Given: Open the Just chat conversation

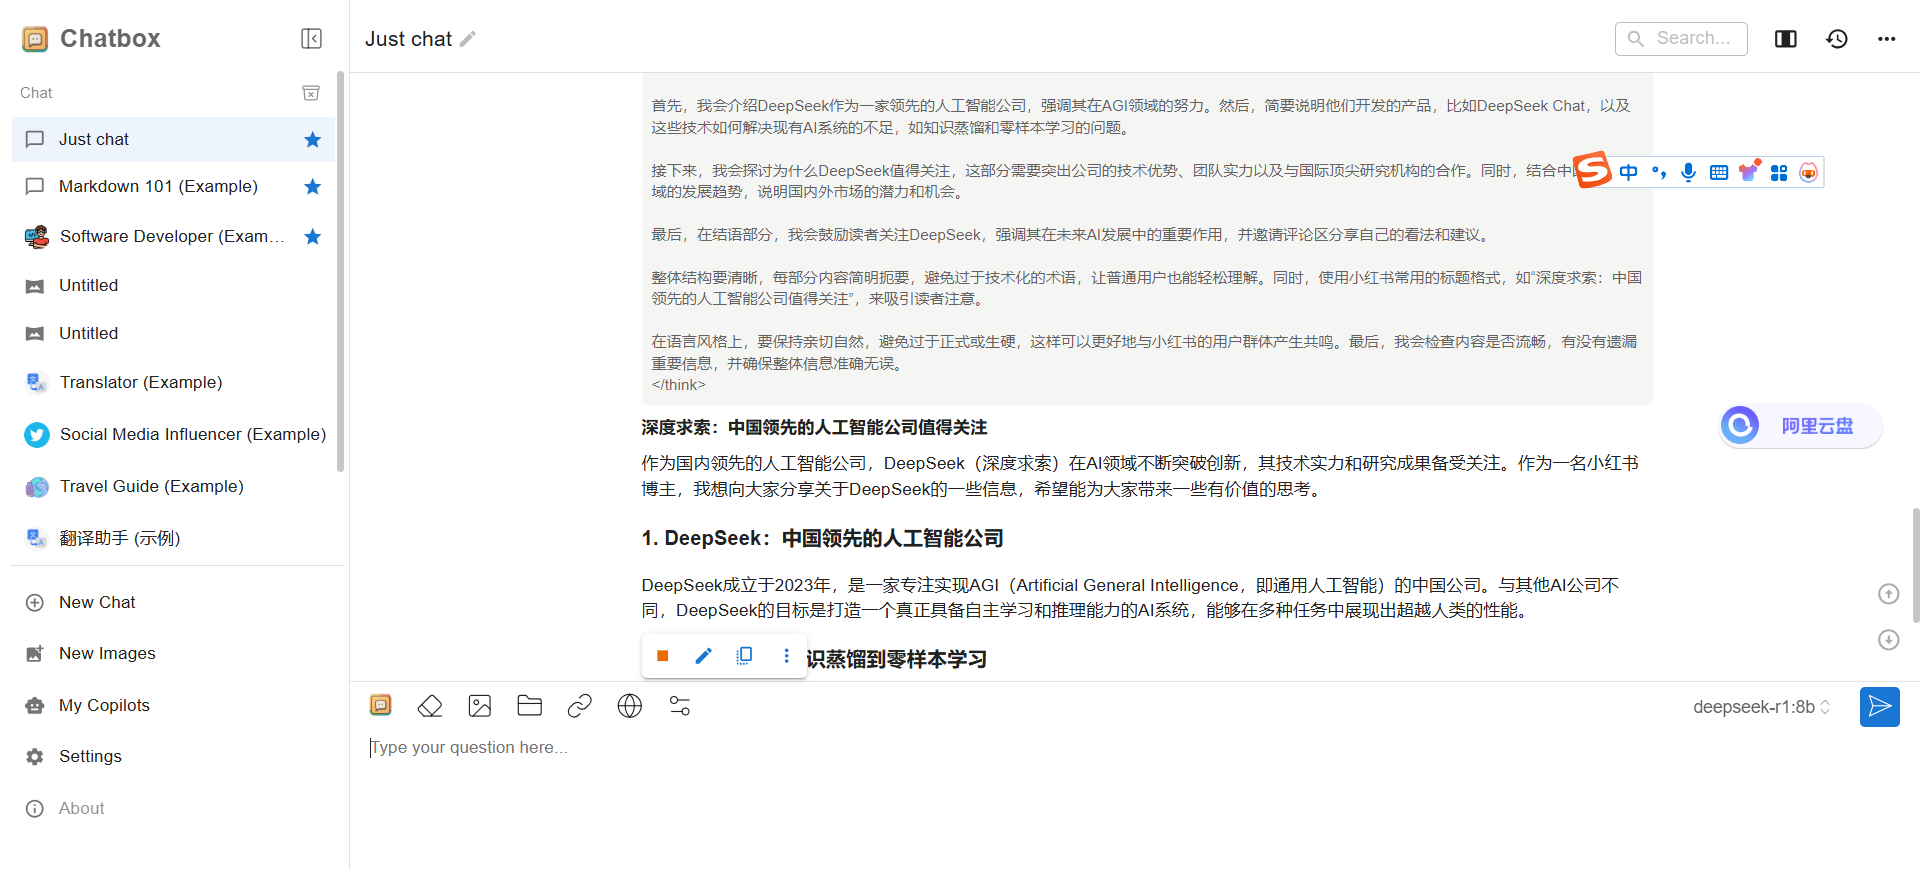Looking at the screenshot, I should pyautogui.click(x=173, y=139).
